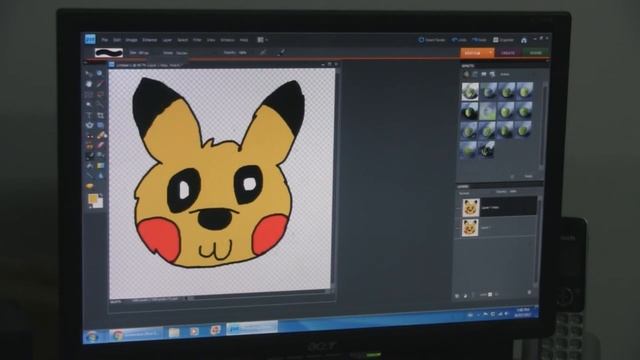
Task: Select the top layer copy thumbnail
Action: [x=470, y=207]
